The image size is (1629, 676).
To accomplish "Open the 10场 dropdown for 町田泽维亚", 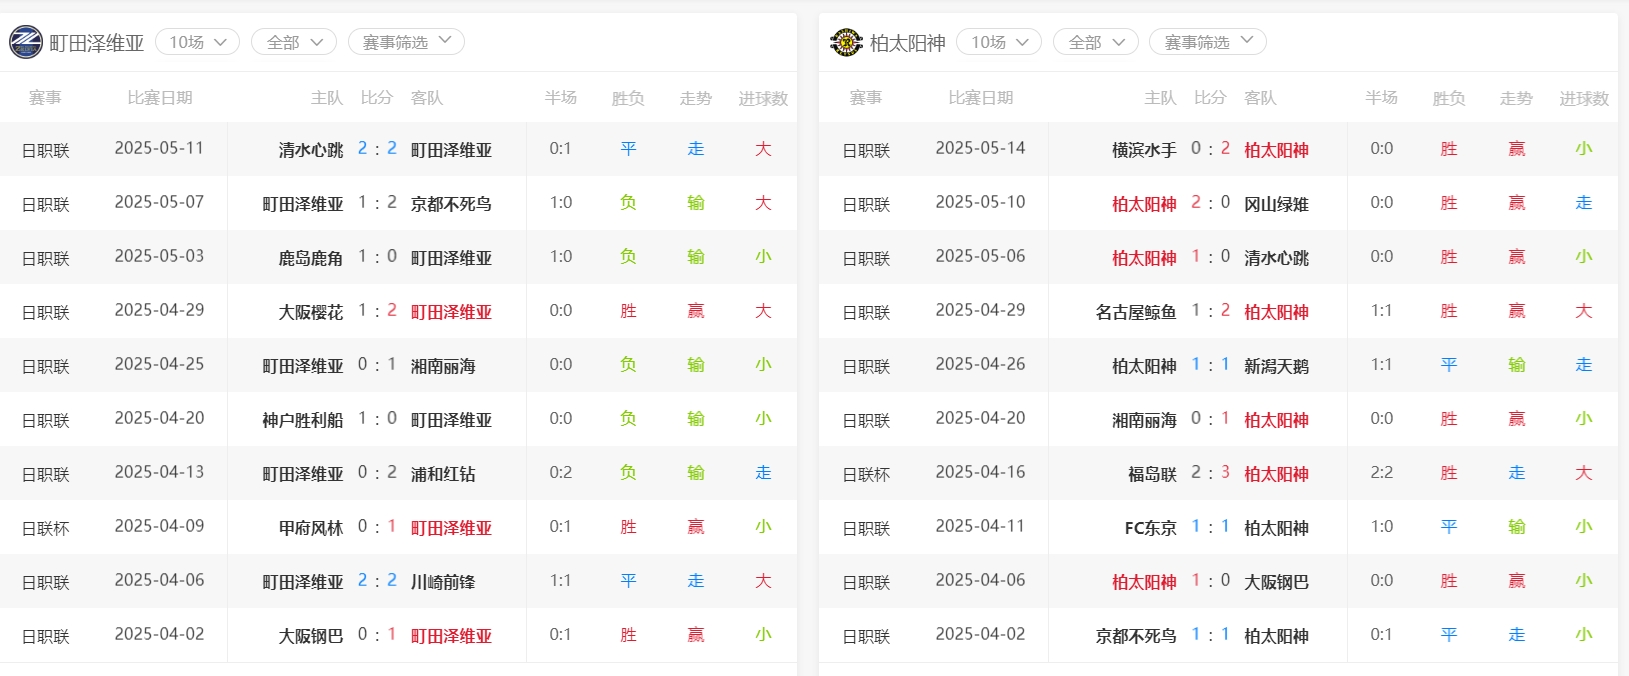I will click(197, 42).
